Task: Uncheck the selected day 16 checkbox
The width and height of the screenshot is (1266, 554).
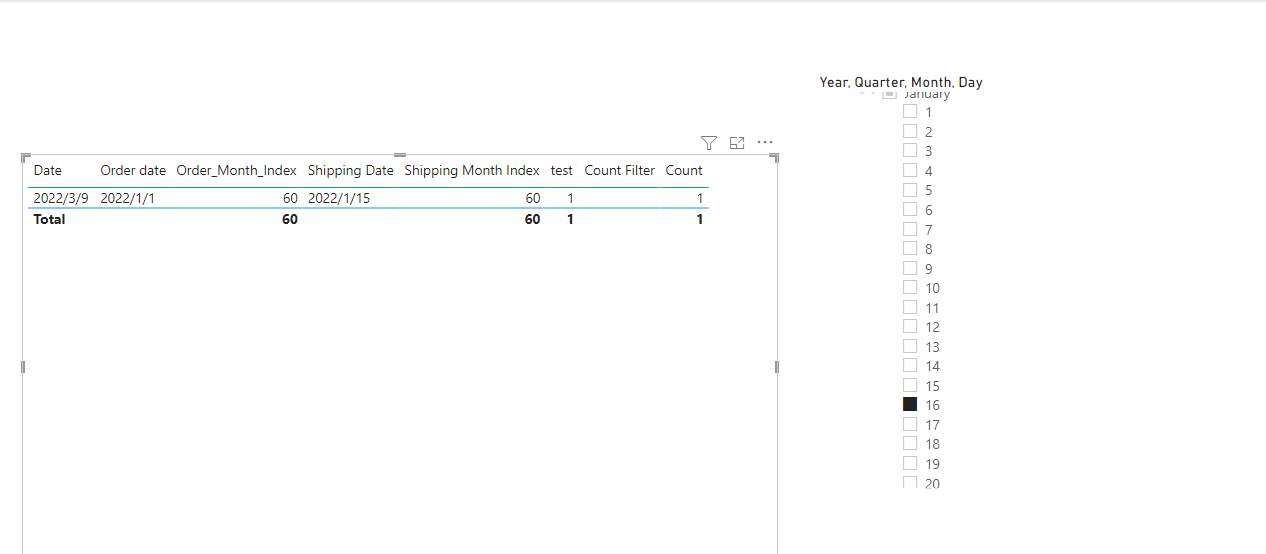Action: 910,404
